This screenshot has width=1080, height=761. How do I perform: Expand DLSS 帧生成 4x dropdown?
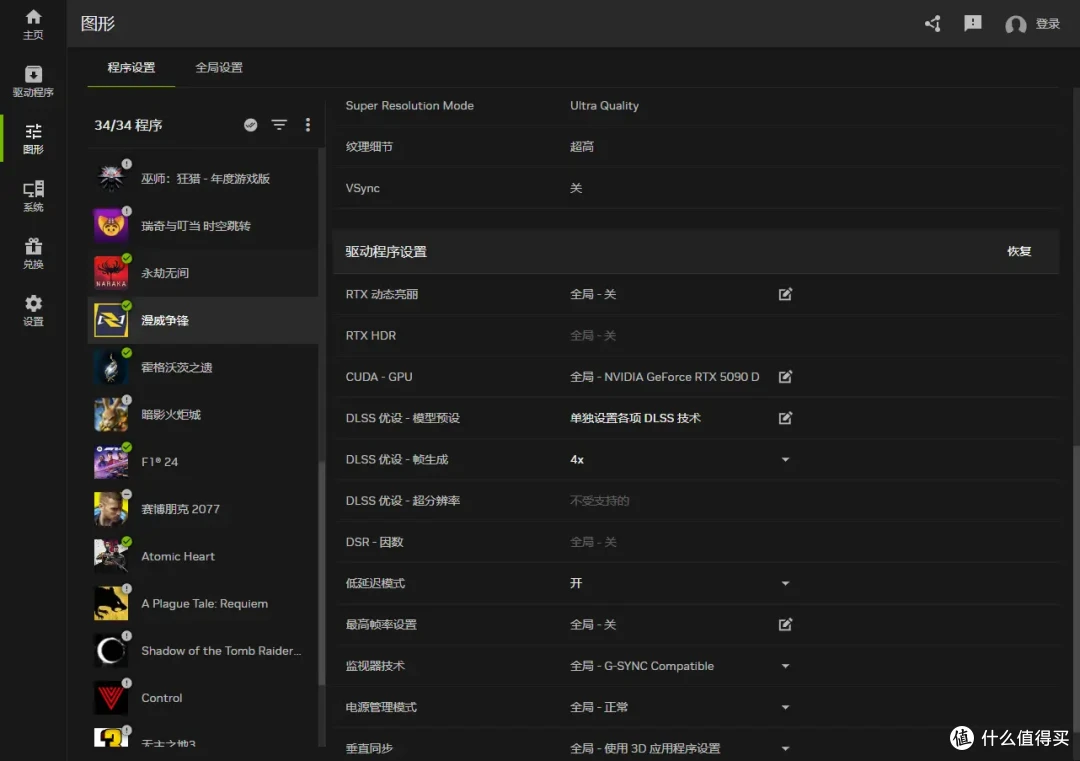[785, 459]
